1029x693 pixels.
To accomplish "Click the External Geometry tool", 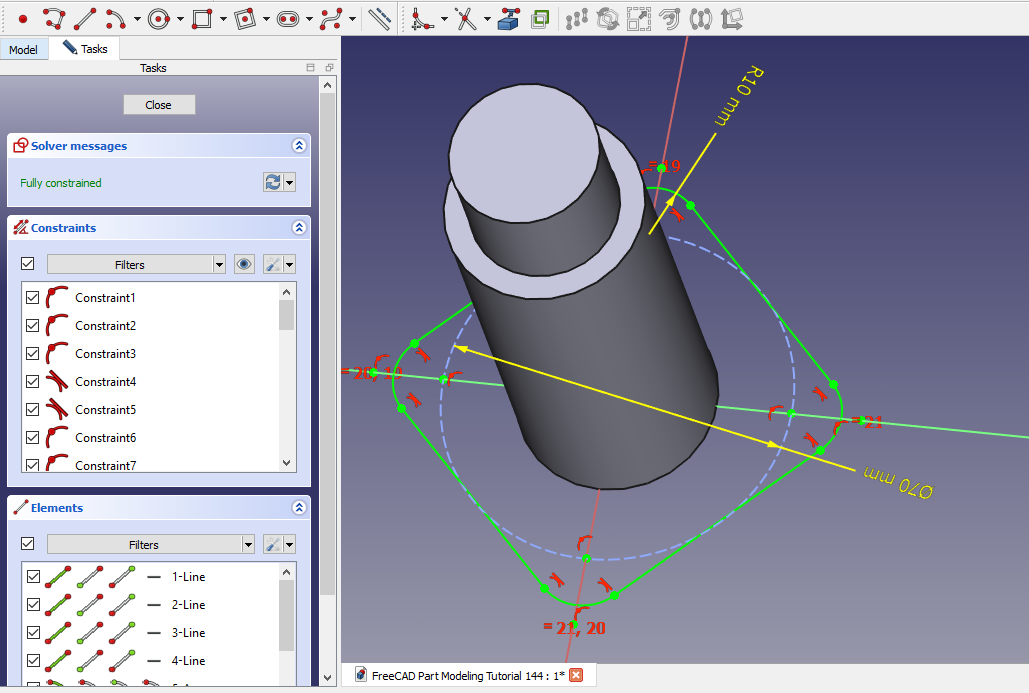I will point(509,18).
